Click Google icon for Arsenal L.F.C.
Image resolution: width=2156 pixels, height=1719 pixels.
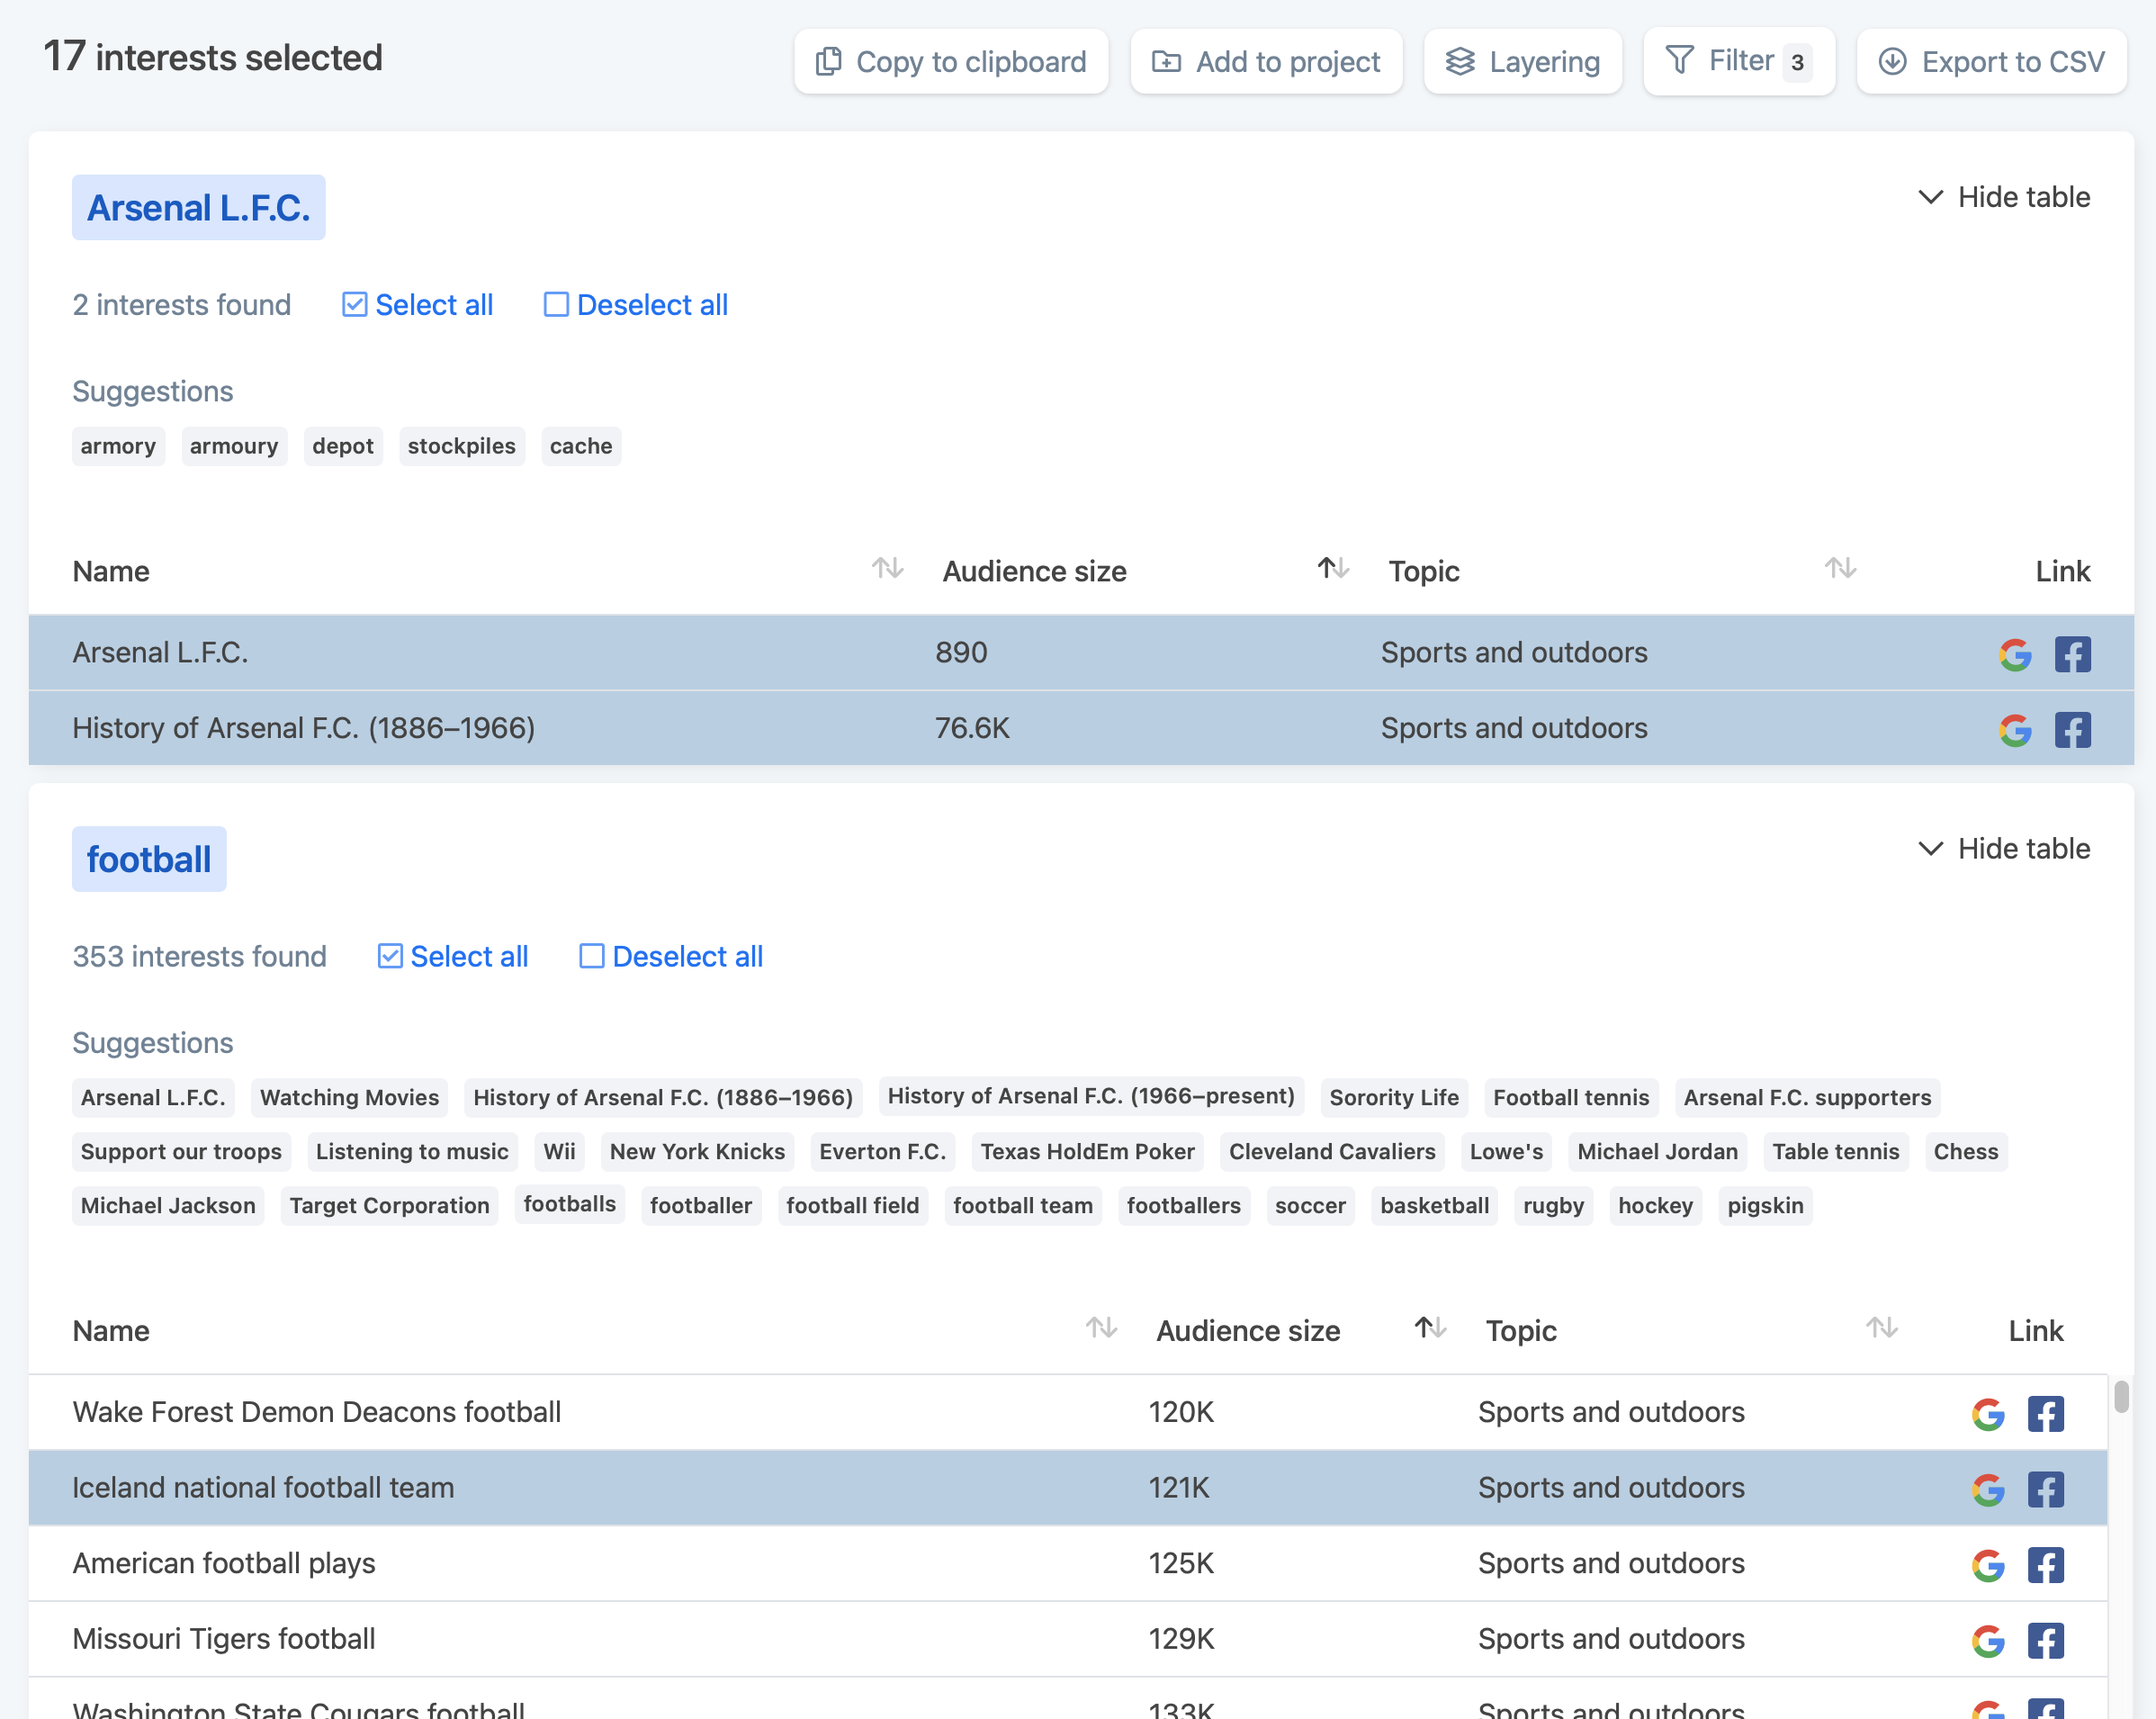pyautogui.click(x=2016, y=651)
